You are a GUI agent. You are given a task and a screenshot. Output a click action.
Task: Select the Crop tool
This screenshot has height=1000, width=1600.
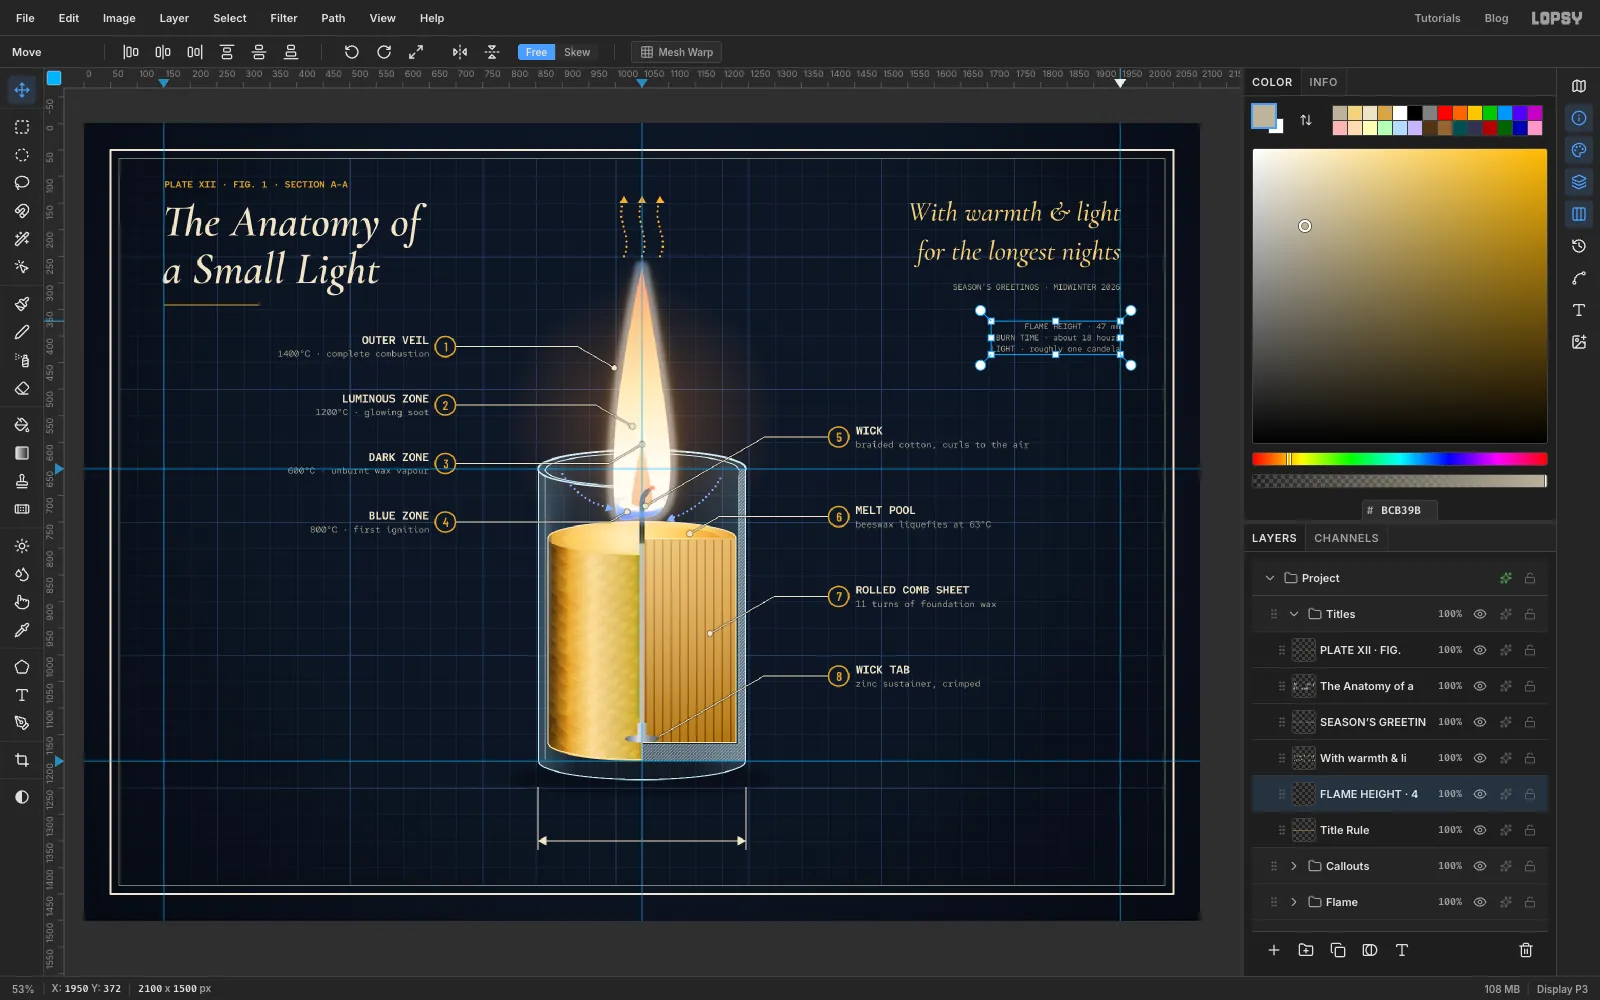coord(22,760)
